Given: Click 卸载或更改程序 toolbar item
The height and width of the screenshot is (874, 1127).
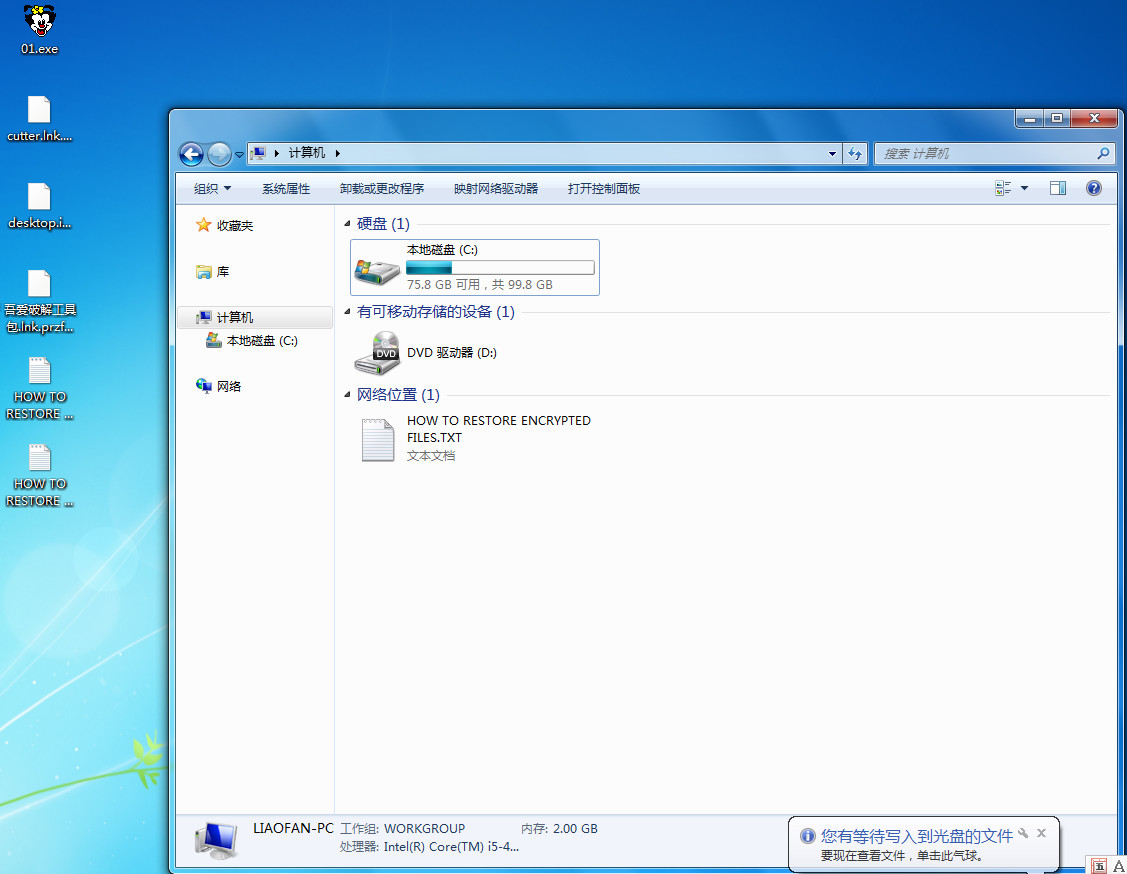Looking at the screenshot, I should coord(382,188).
